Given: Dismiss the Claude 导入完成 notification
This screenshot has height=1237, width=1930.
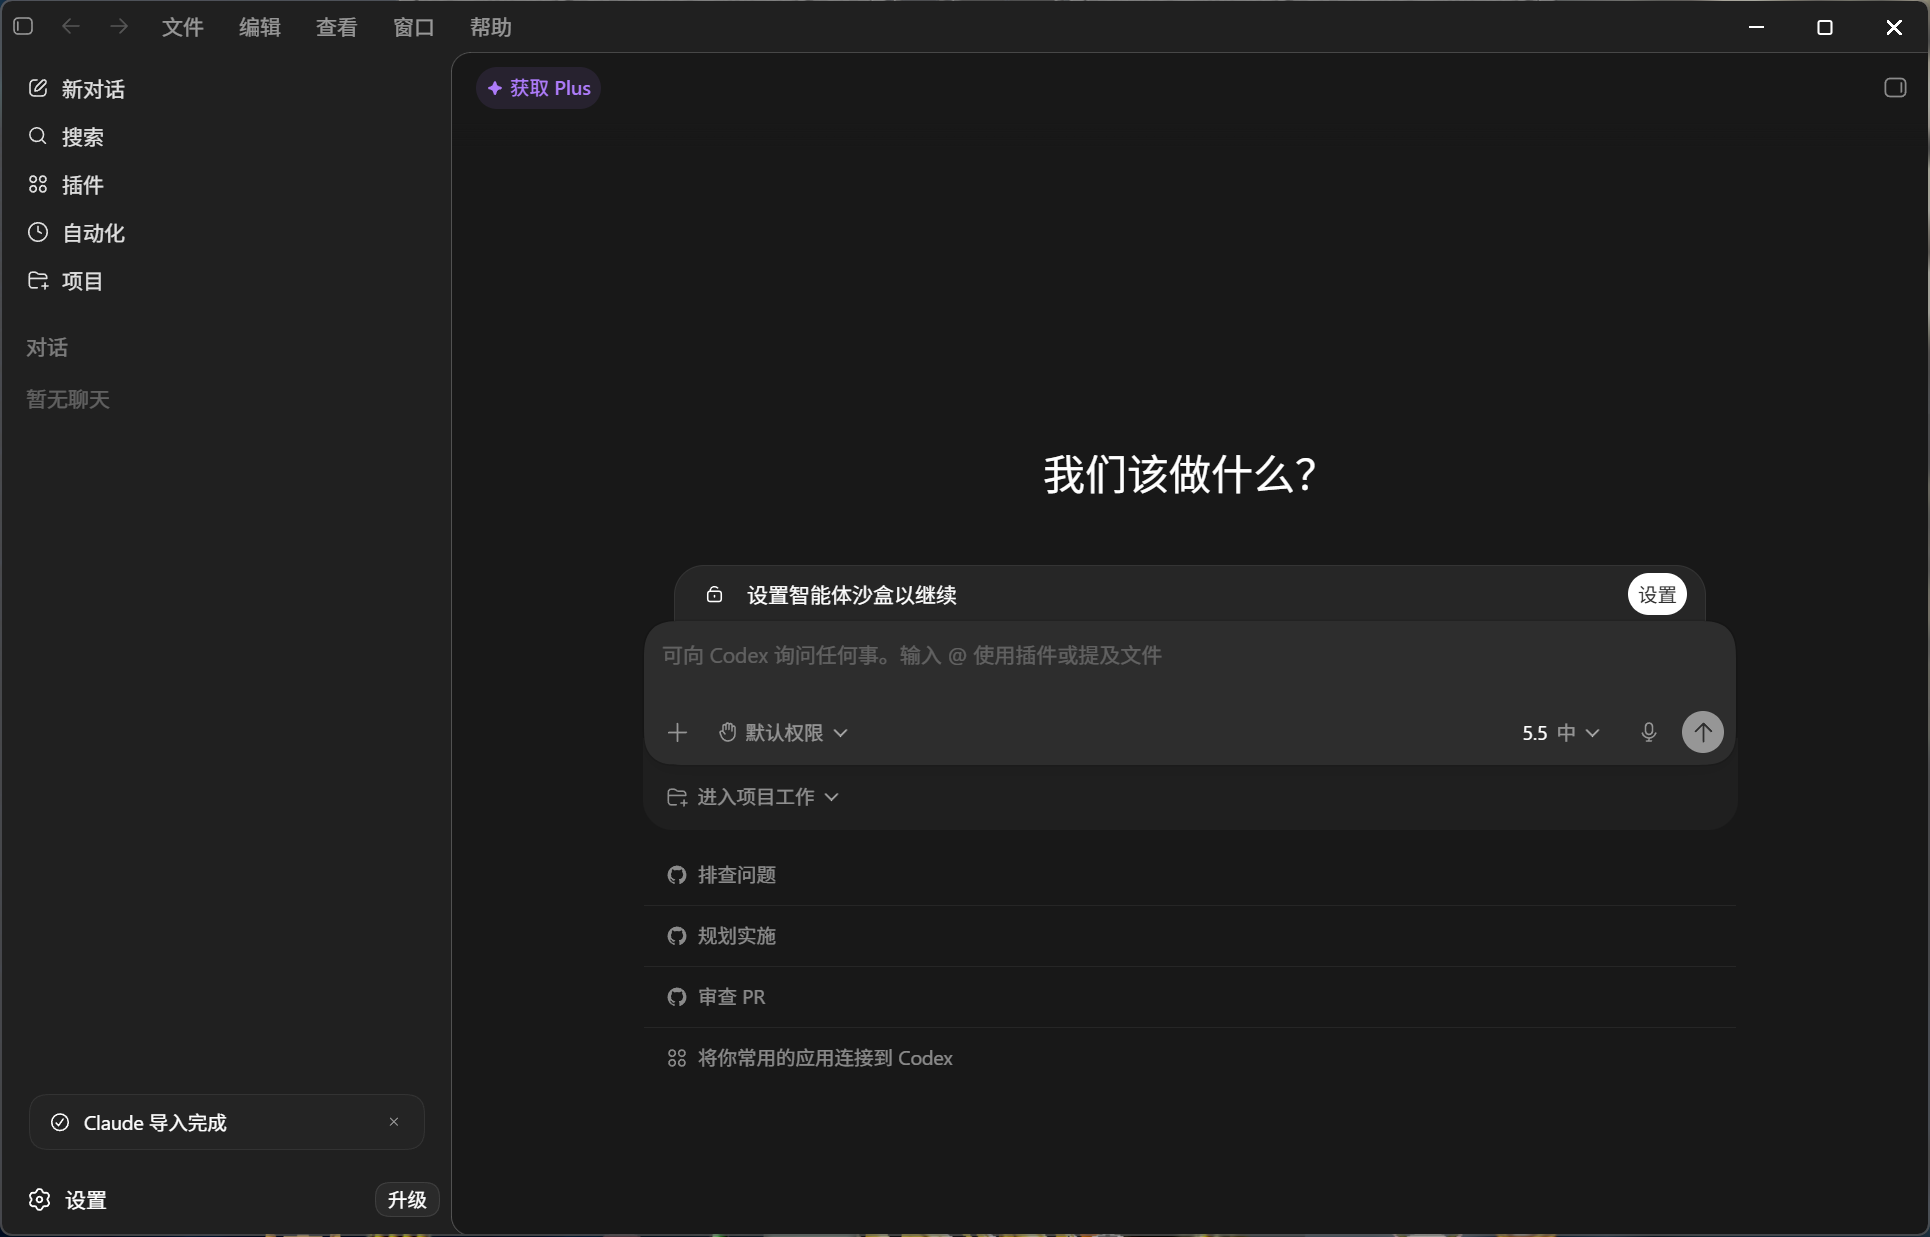Looking at the screenshot, I should (394, 1122).
